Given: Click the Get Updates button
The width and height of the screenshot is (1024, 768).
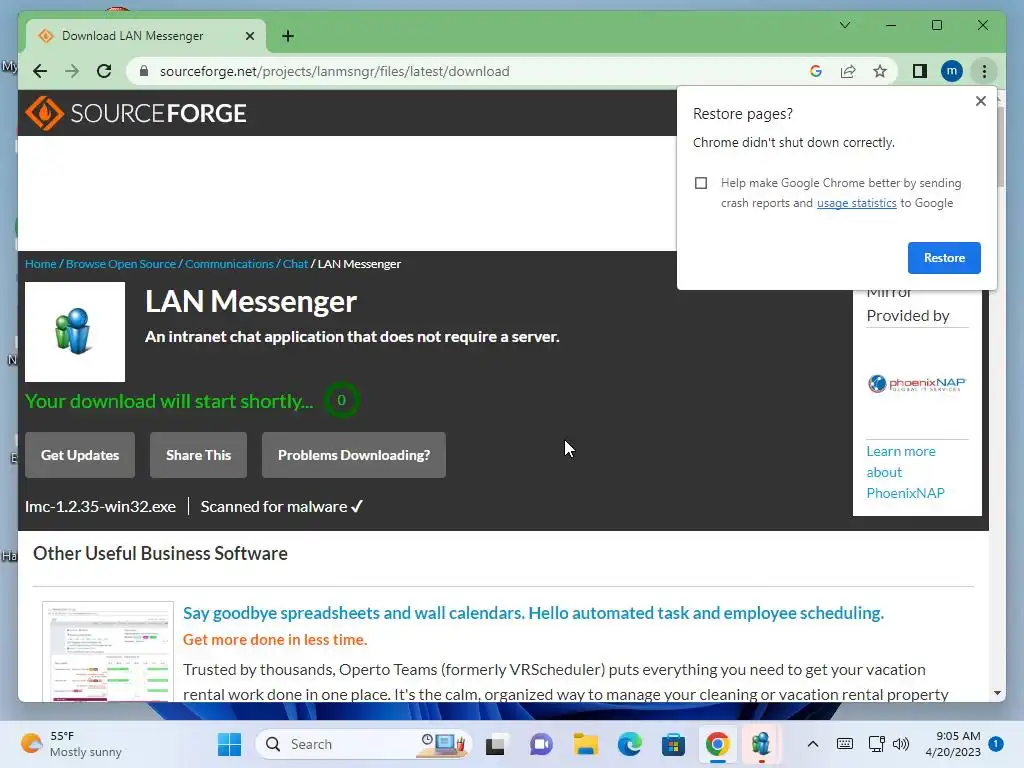Looking at the screenshot, I should click(x=80, y=455).
